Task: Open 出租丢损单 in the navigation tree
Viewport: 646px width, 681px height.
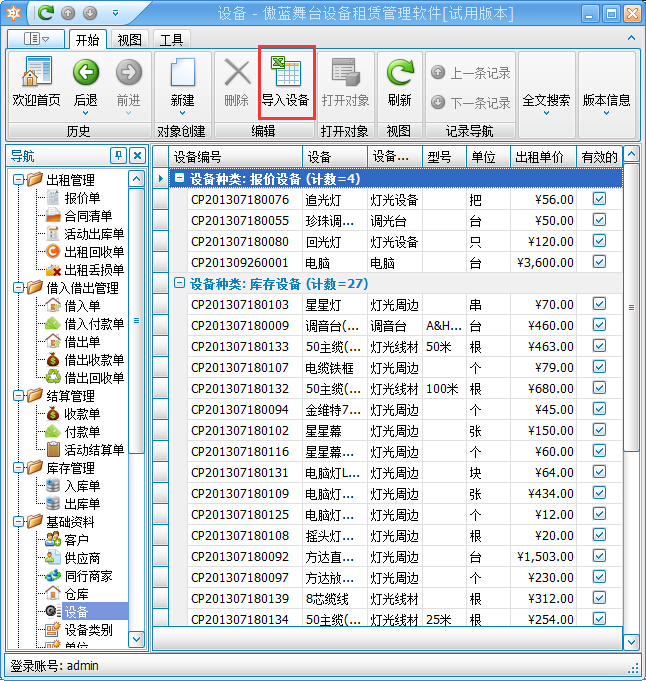Action: pos(94,270)
